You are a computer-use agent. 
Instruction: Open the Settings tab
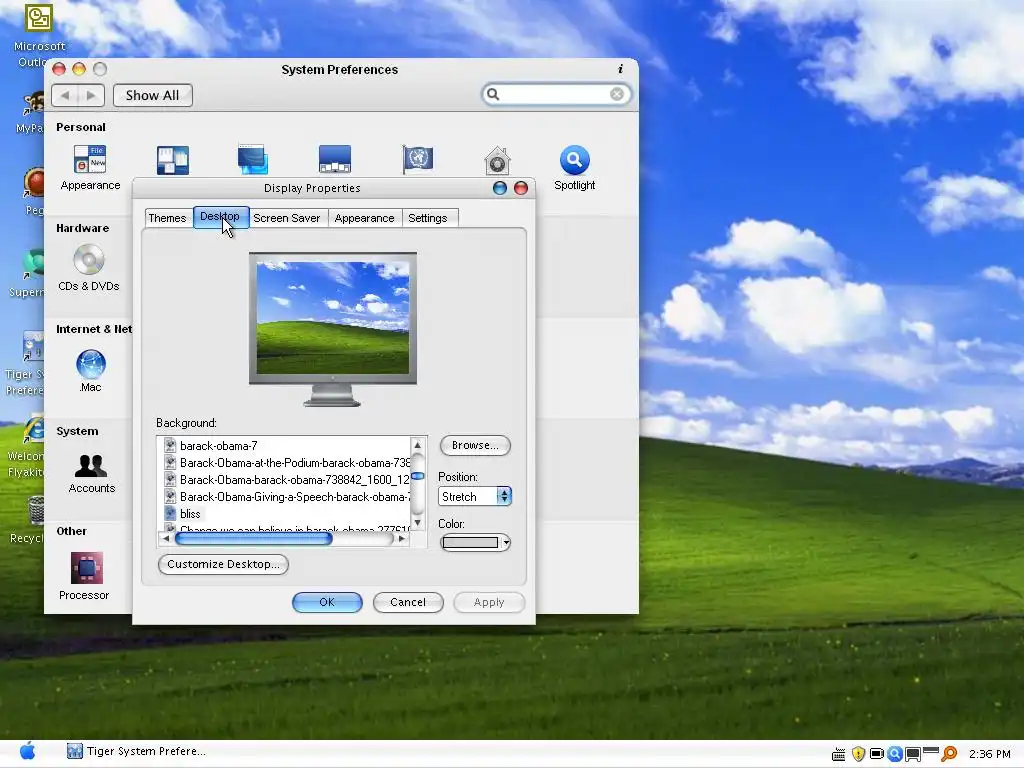(428, 218)
